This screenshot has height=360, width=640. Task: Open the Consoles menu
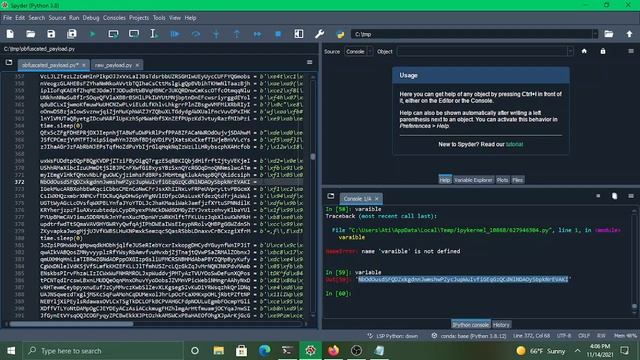[x=114, y=18]
